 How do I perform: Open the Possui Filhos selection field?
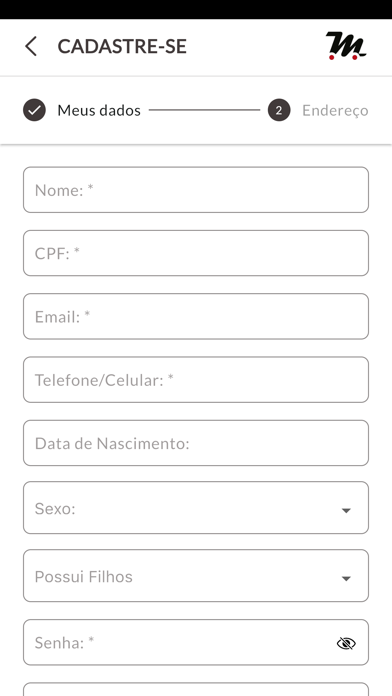click(x=196, y=576)
